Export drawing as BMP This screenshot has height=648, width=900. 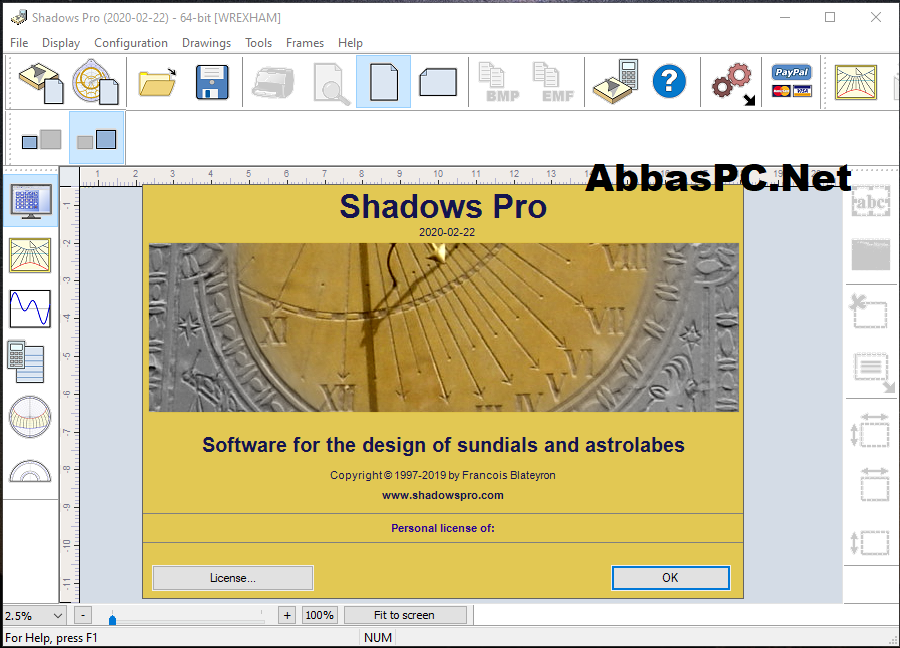pos(499,82)
